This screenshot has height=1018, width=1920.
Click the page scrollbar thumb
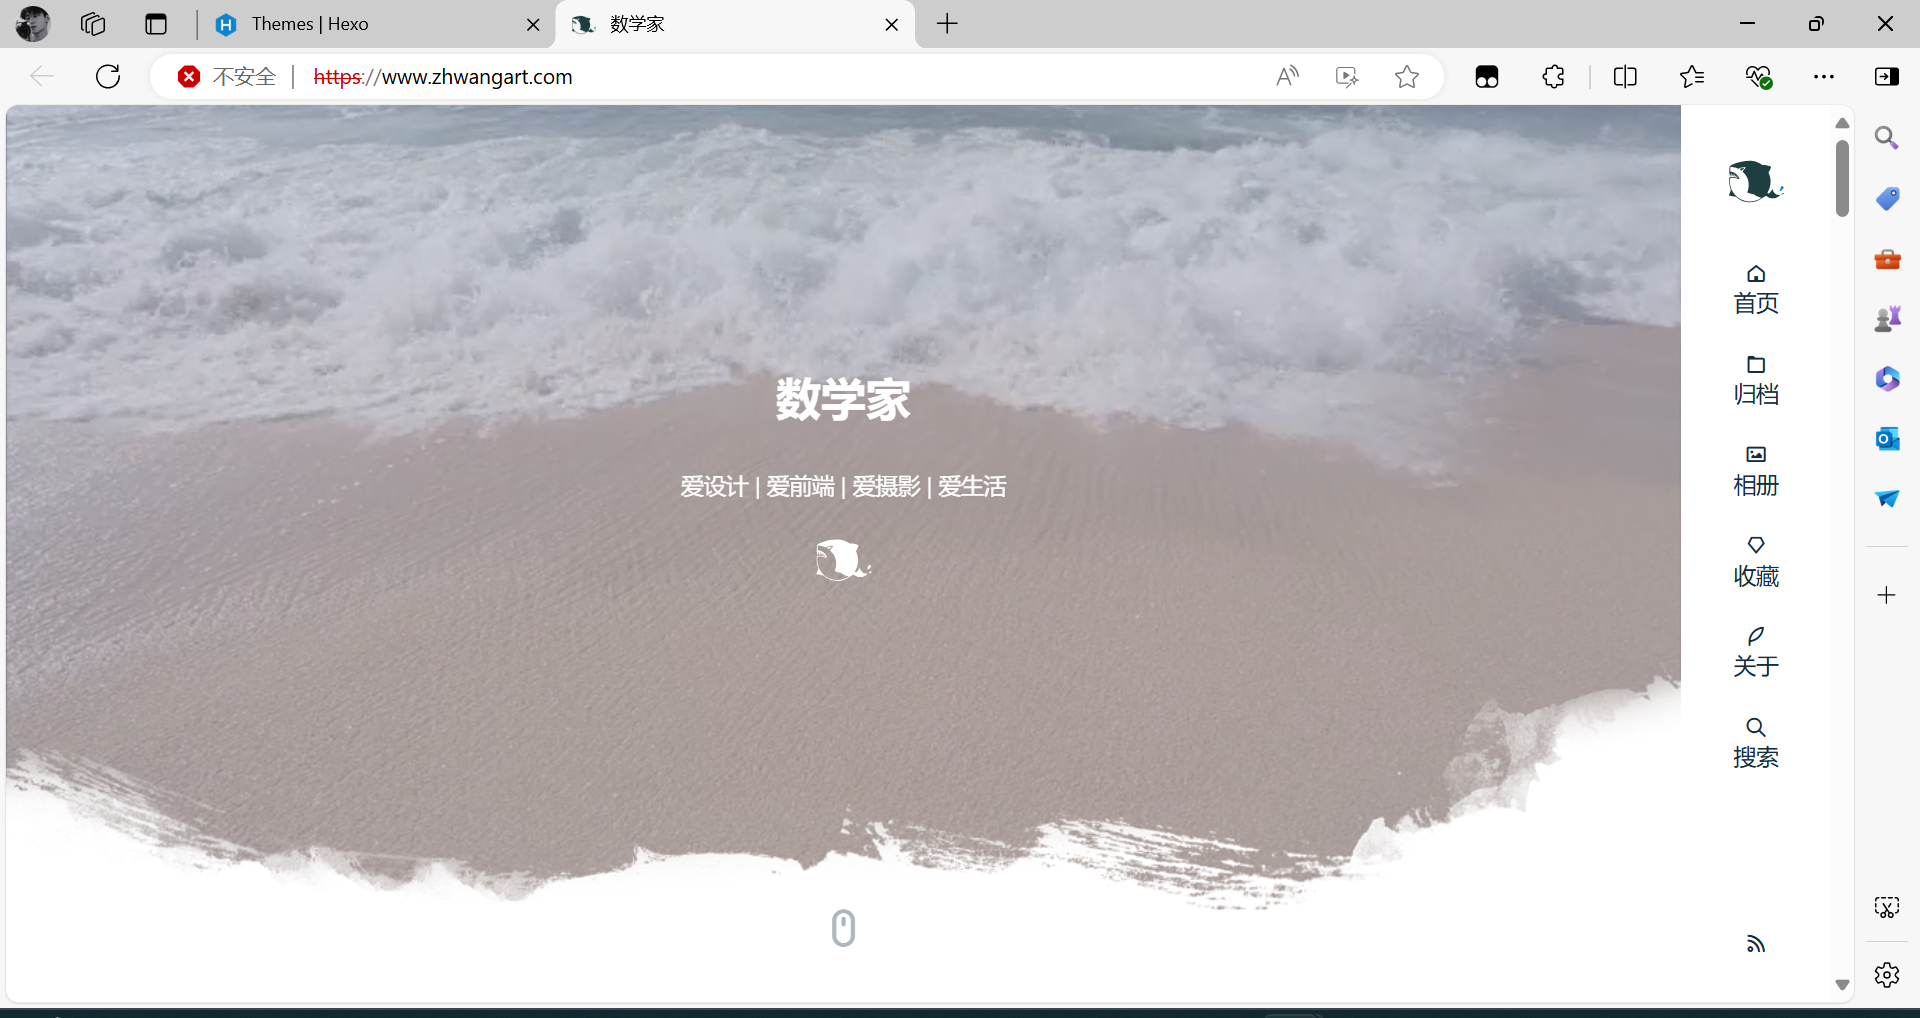[x=1842, y=178]
